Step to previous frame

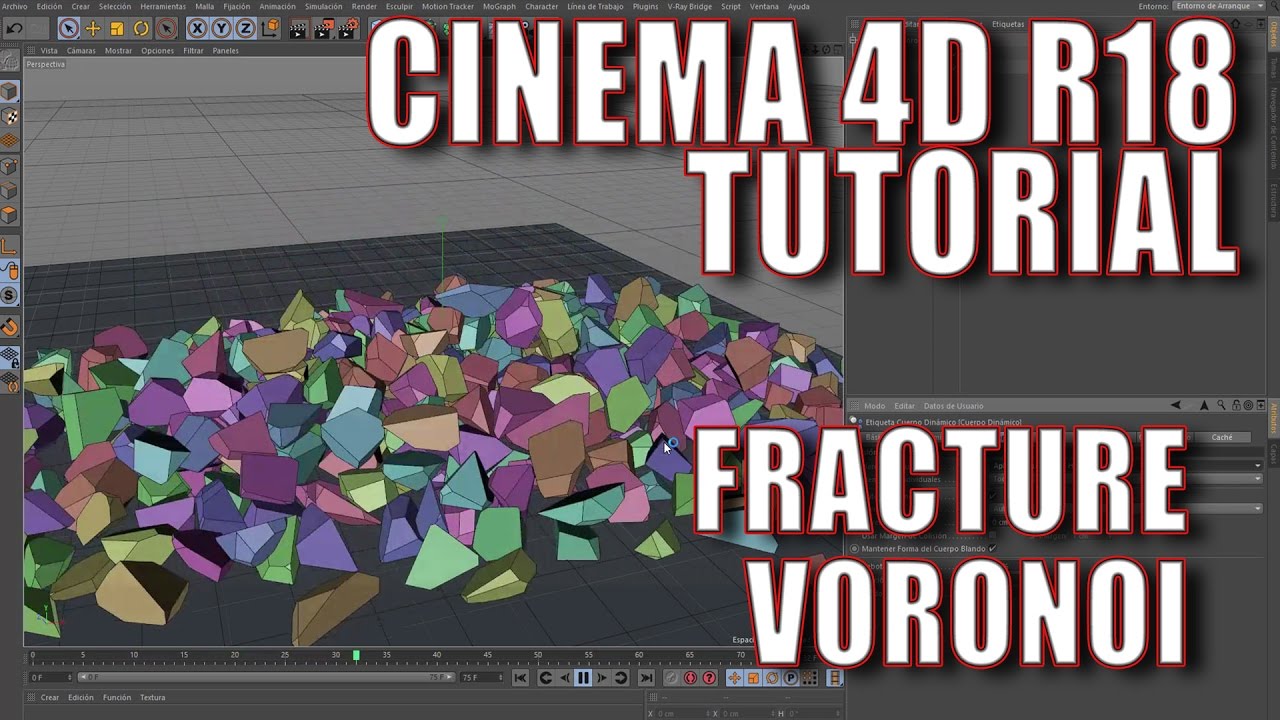click(565, 678)
